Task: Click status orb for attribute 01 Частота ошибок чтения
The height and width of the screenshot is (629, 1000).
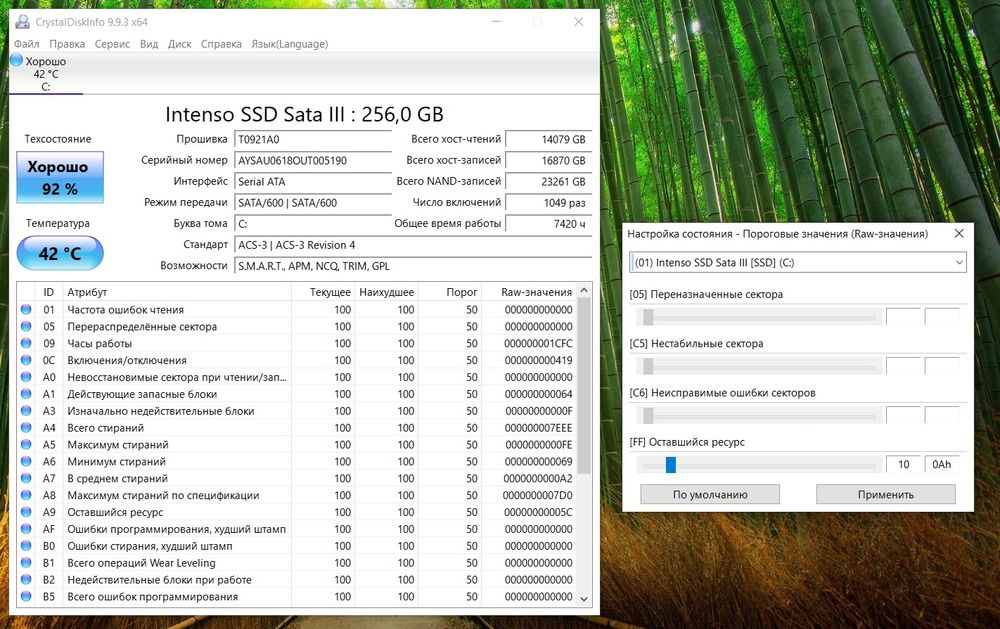Action: pyautogui.click(x=26, y=309)
